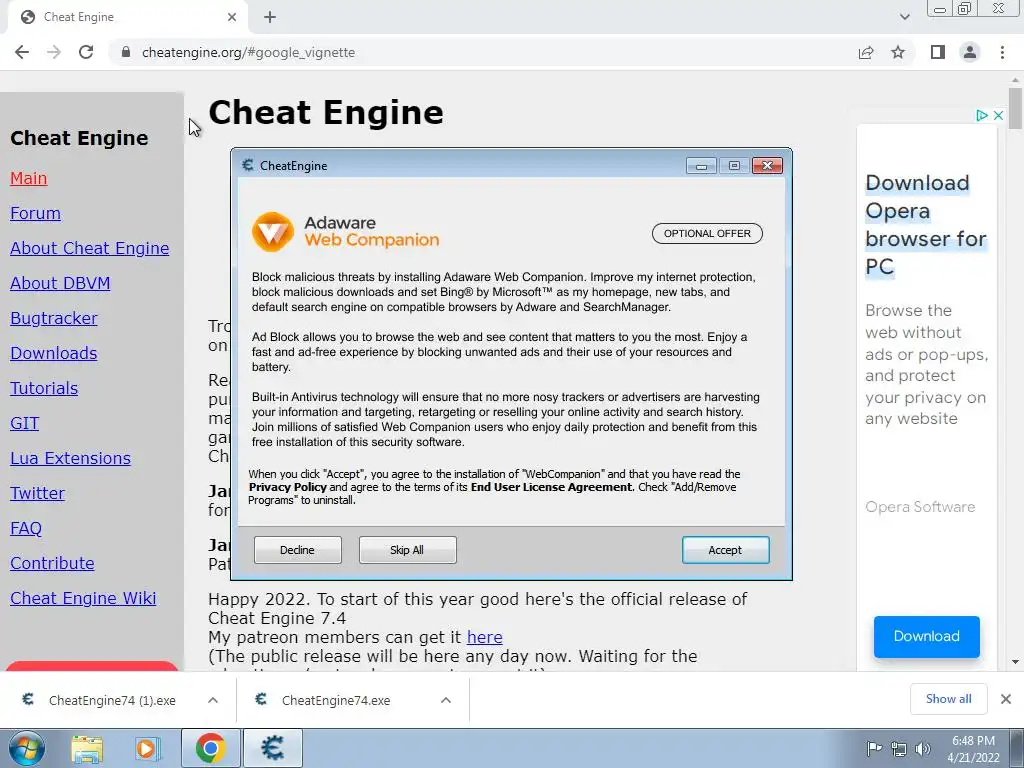
Task: Click Show all downloads button
Action: tap(948, 699)
